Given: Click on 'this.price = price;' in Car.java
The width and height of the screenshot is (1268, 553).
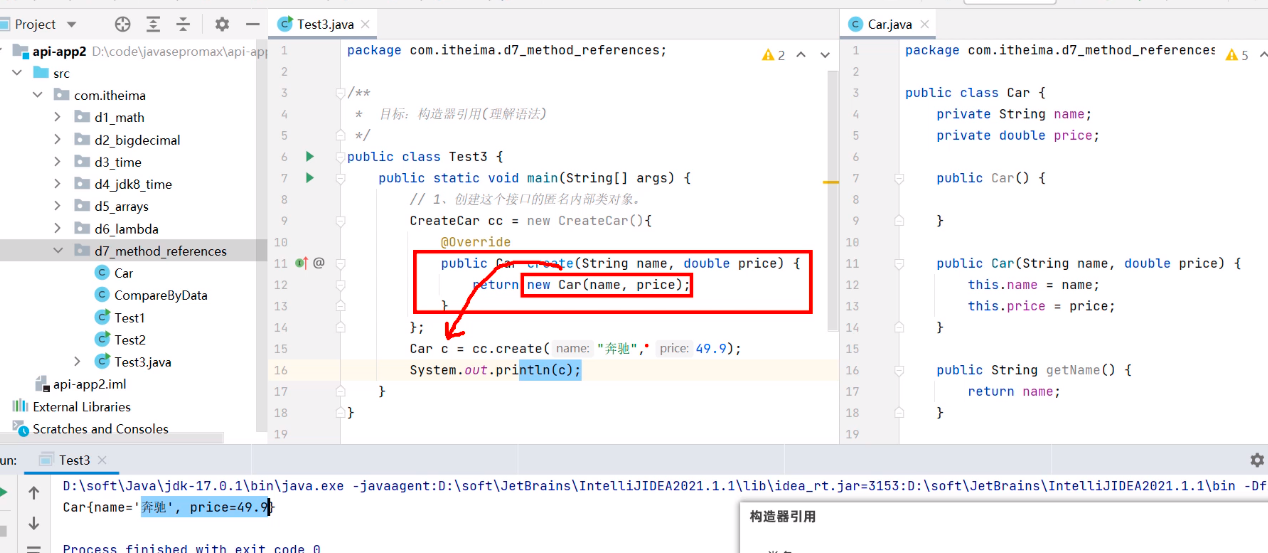Looking at the screenshot, I should [1041, 306].
